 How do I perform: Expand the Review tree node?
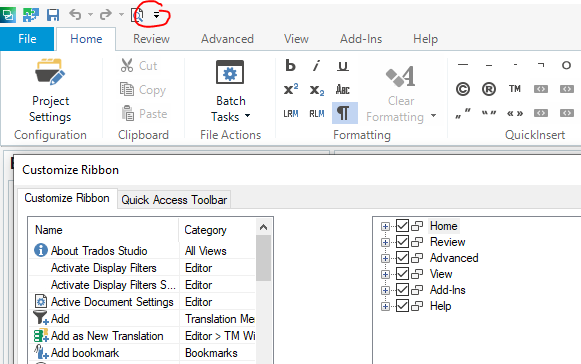pyautogui.click(x=385, y=242)
